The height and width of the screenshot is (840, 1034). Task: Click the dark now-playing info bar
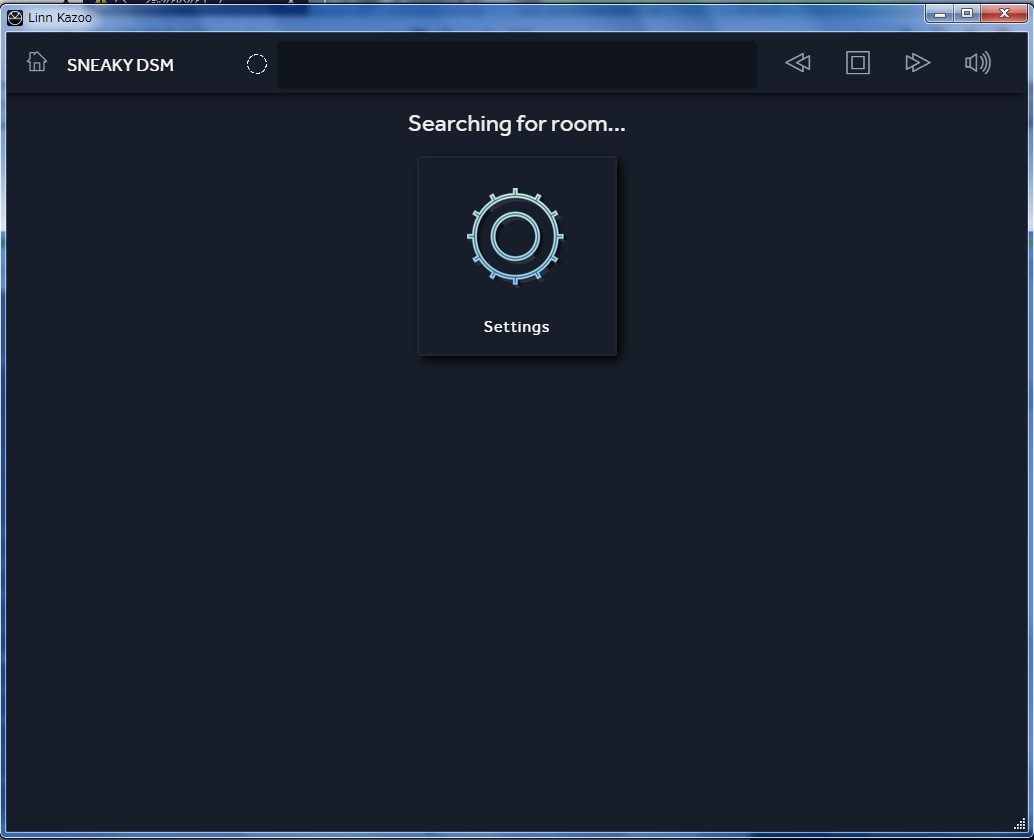(x=516, y=65)
